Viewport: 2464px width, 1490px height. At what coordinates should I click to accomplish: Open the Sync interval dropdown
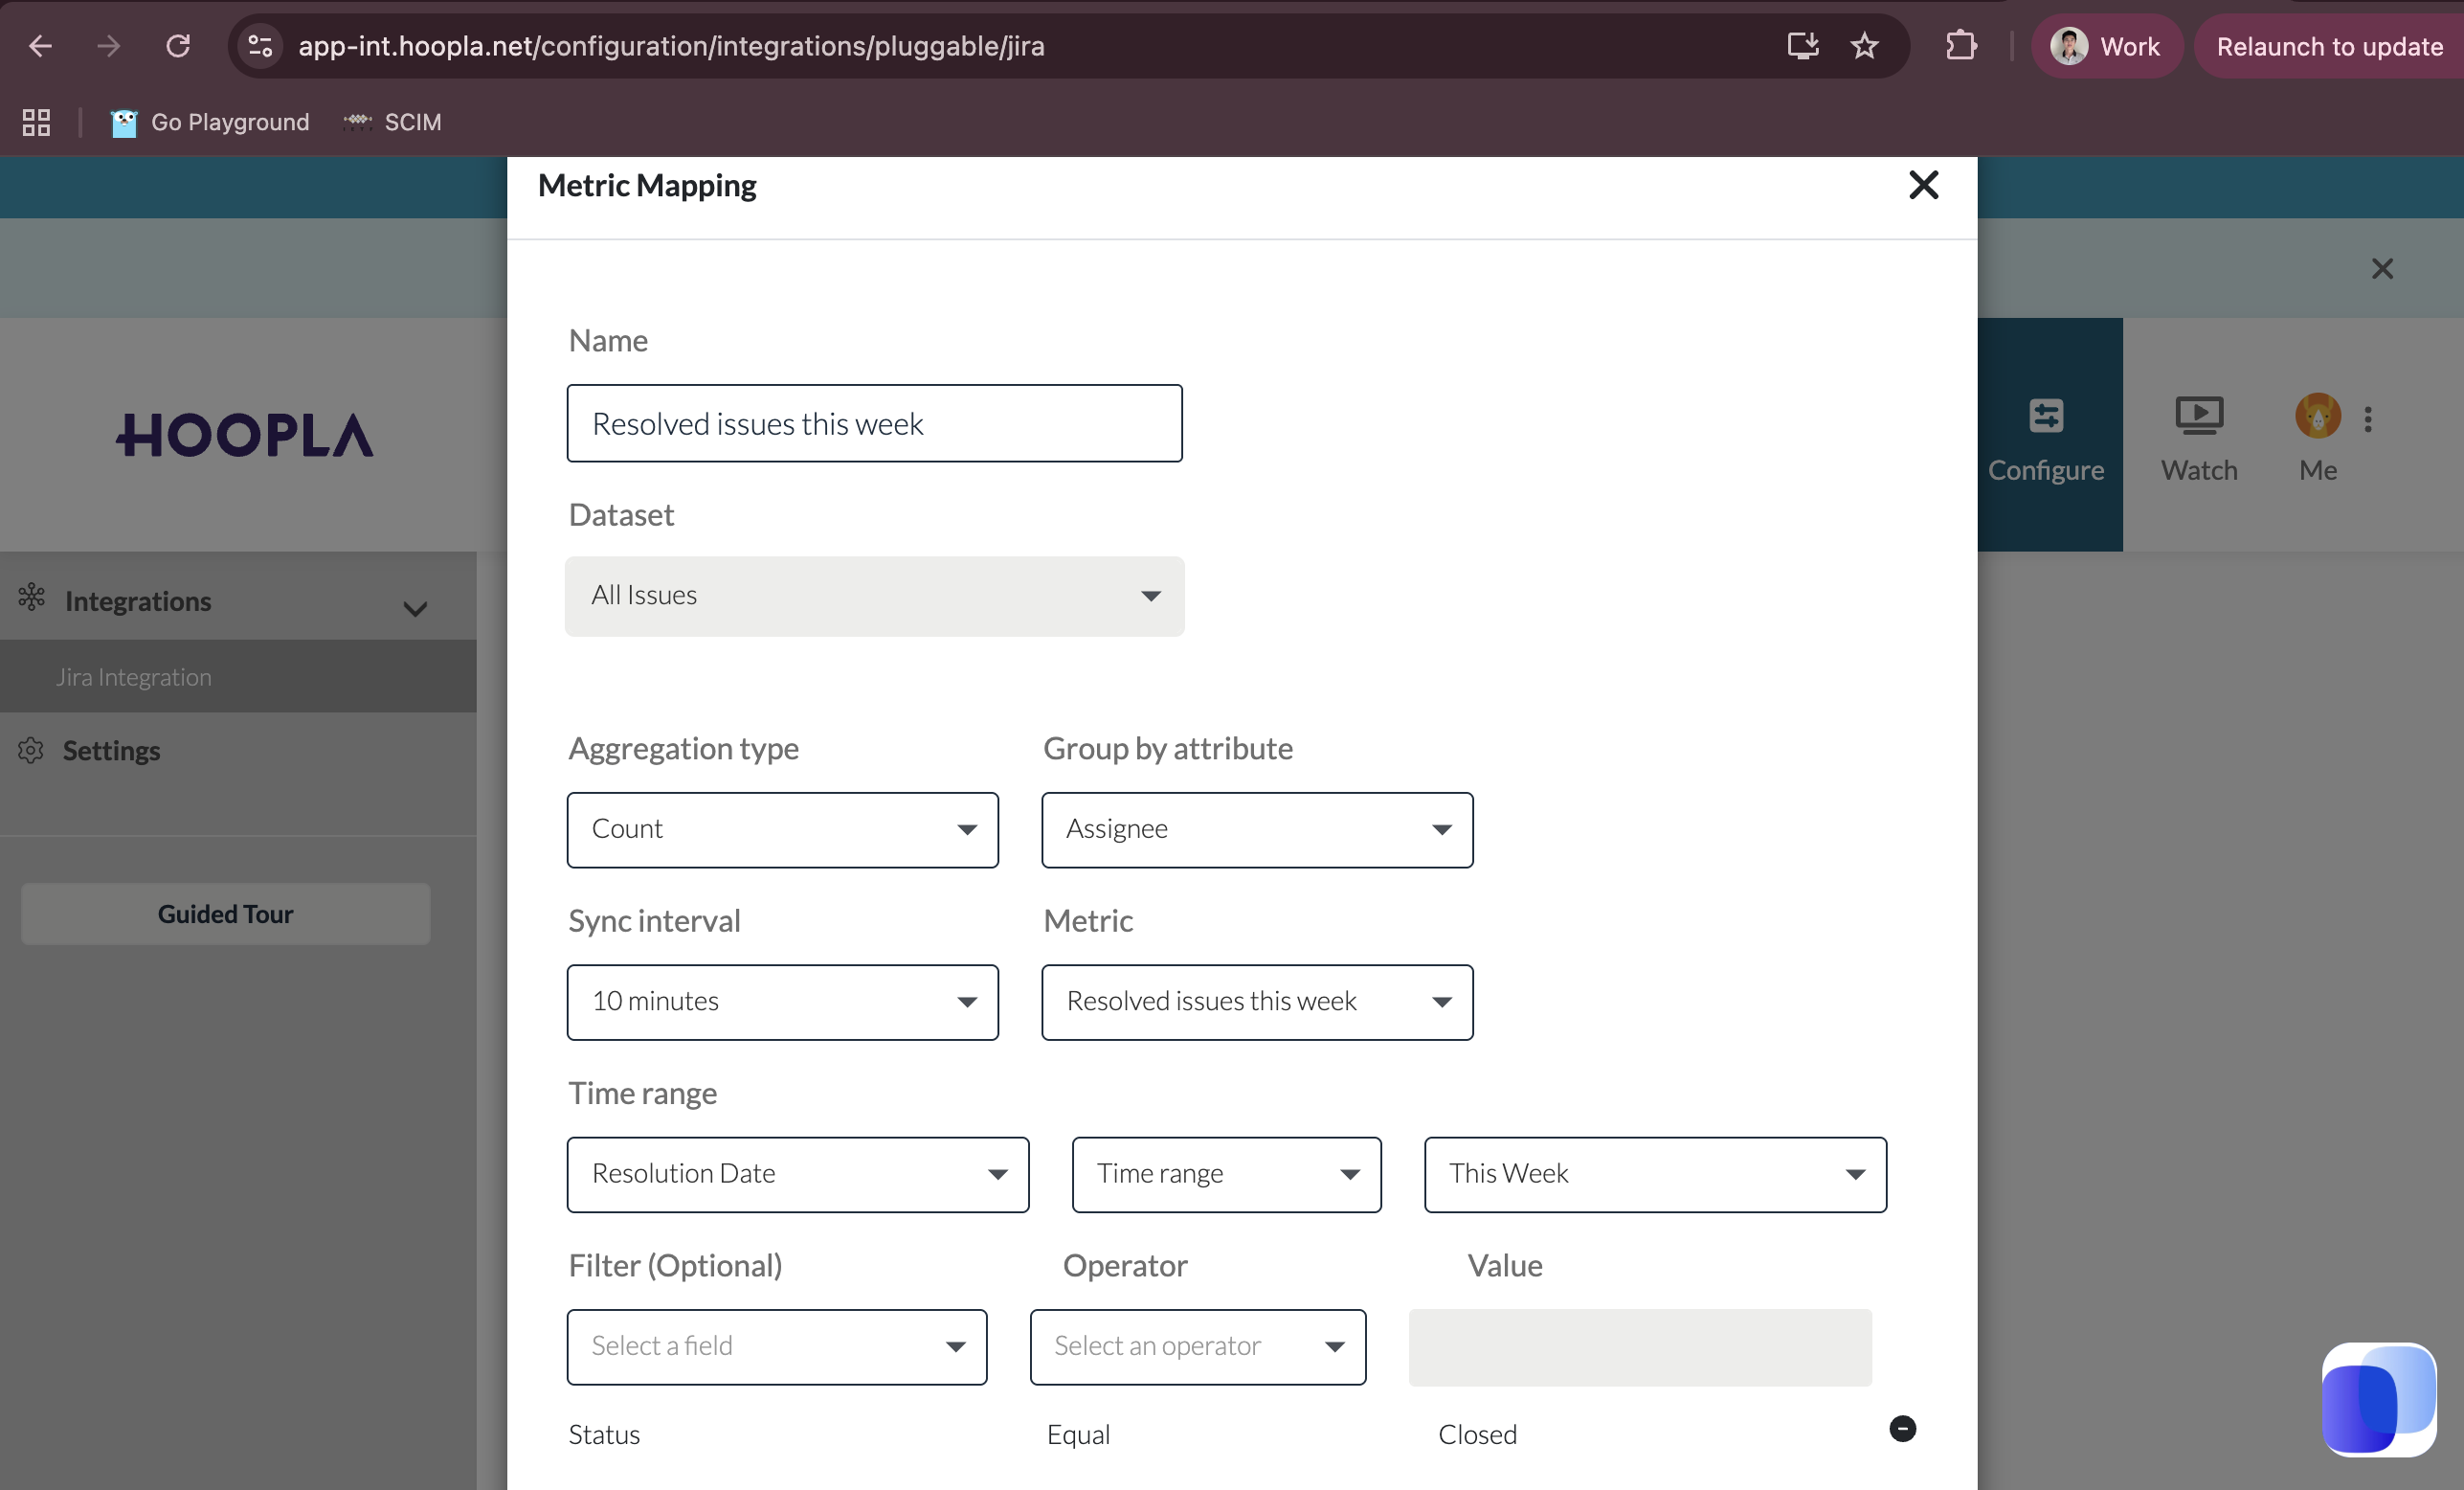tap(782, 1002)
